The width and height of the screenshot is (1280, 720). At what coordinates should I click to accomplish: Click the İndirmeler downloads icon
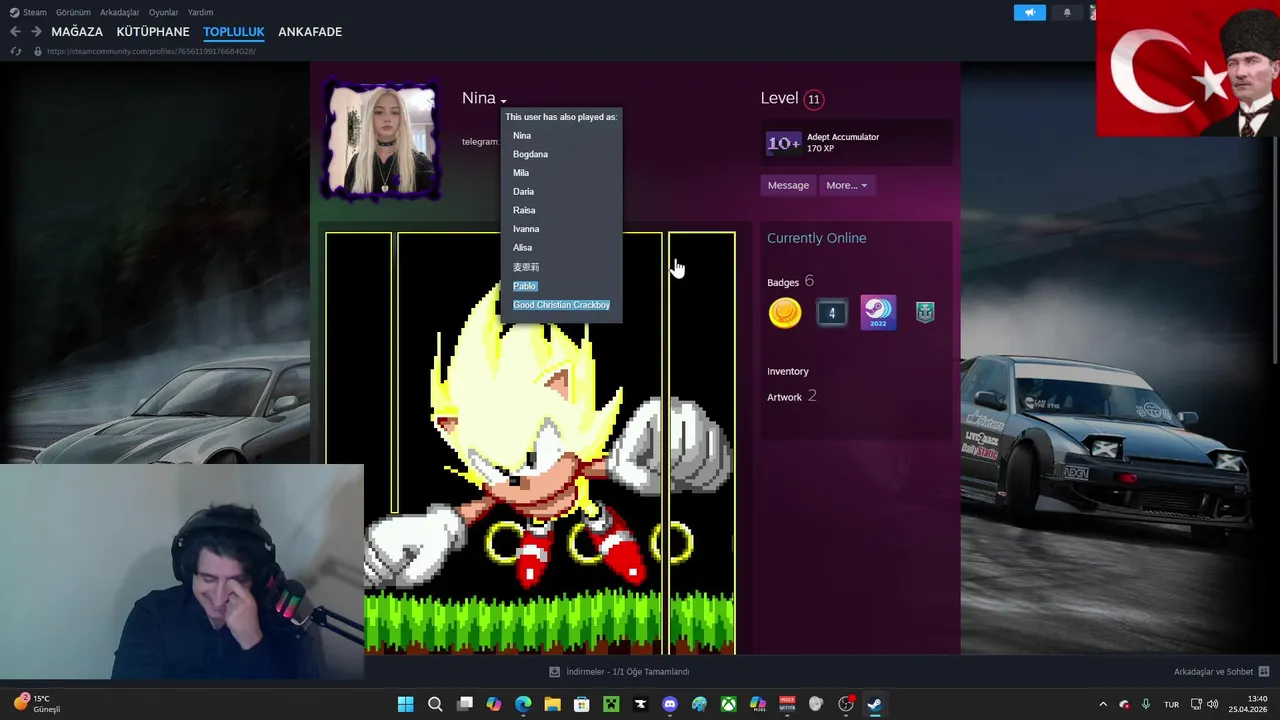(x=554, y=672)
